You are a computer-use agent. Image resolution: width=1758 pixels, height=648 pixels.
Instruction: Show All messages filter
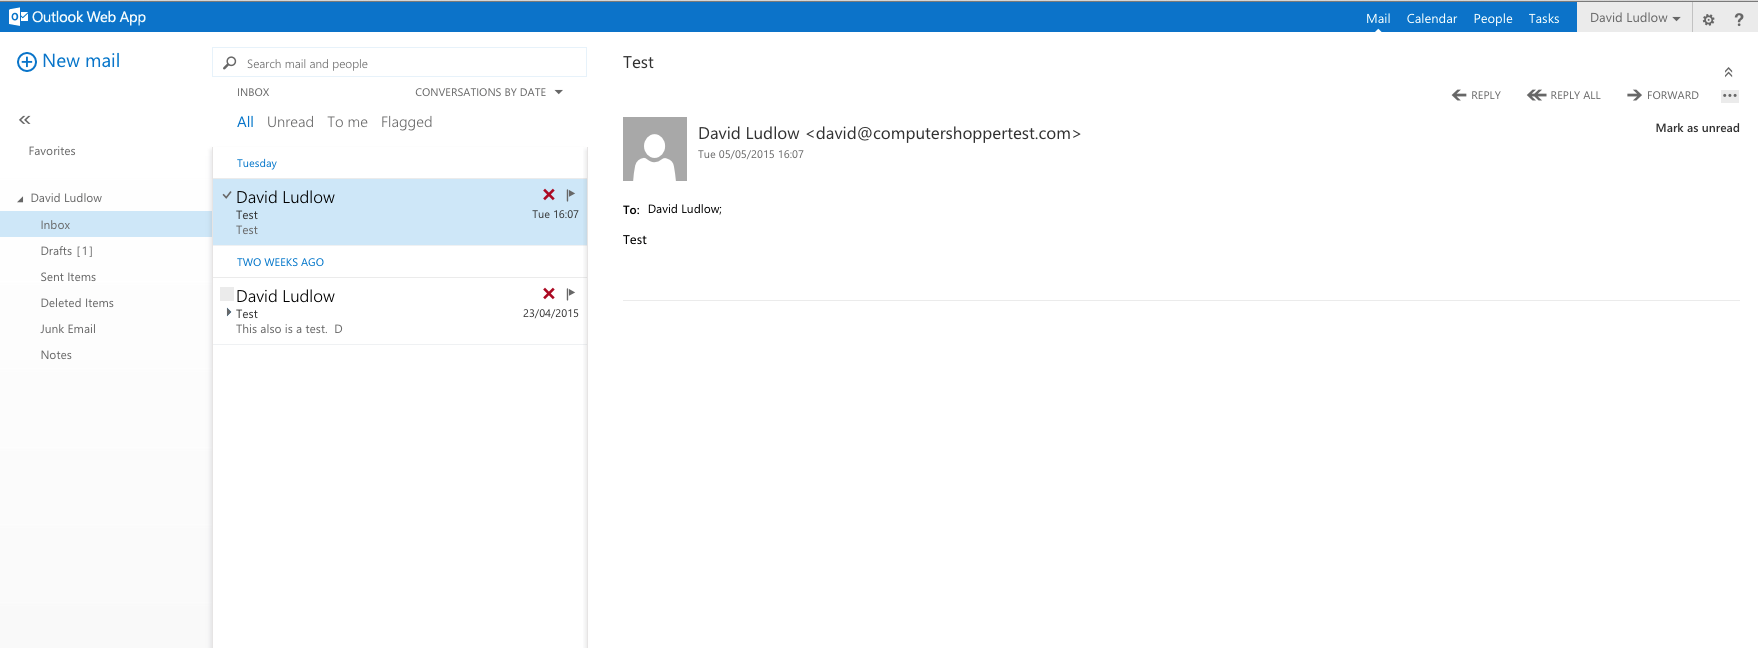click(245, 122)
